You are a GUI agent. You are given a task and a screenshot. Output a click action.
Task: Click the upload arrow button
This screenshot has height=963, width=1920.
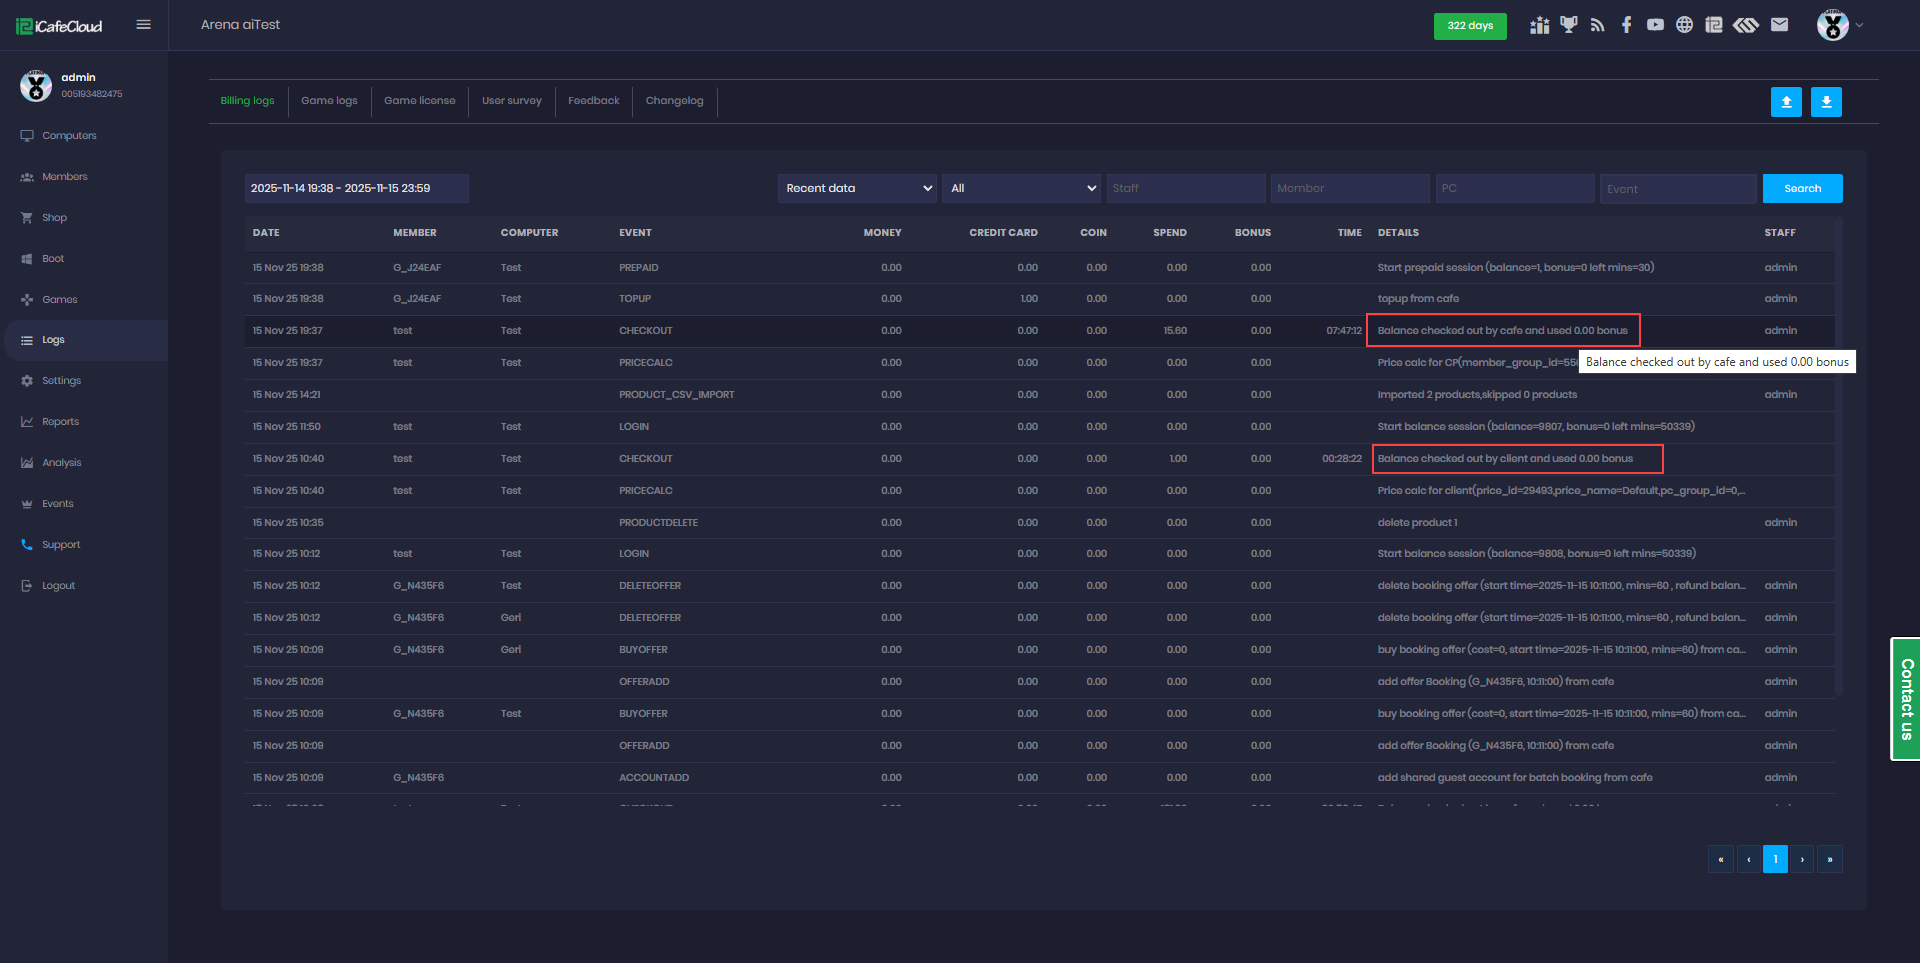coord(1785,102)
